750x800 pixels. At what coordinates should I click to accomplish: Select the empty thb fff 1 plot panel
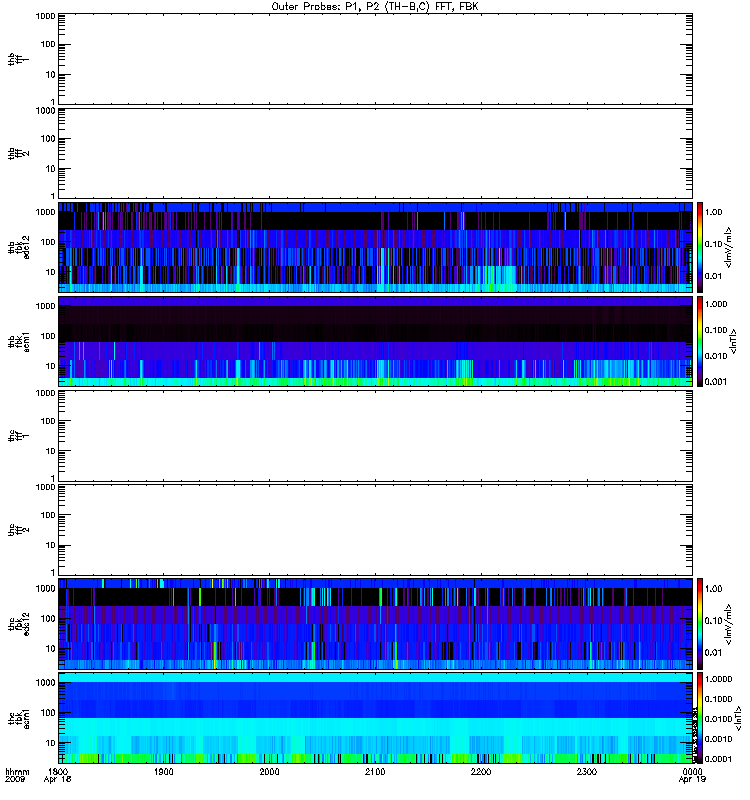pos(375,59)
